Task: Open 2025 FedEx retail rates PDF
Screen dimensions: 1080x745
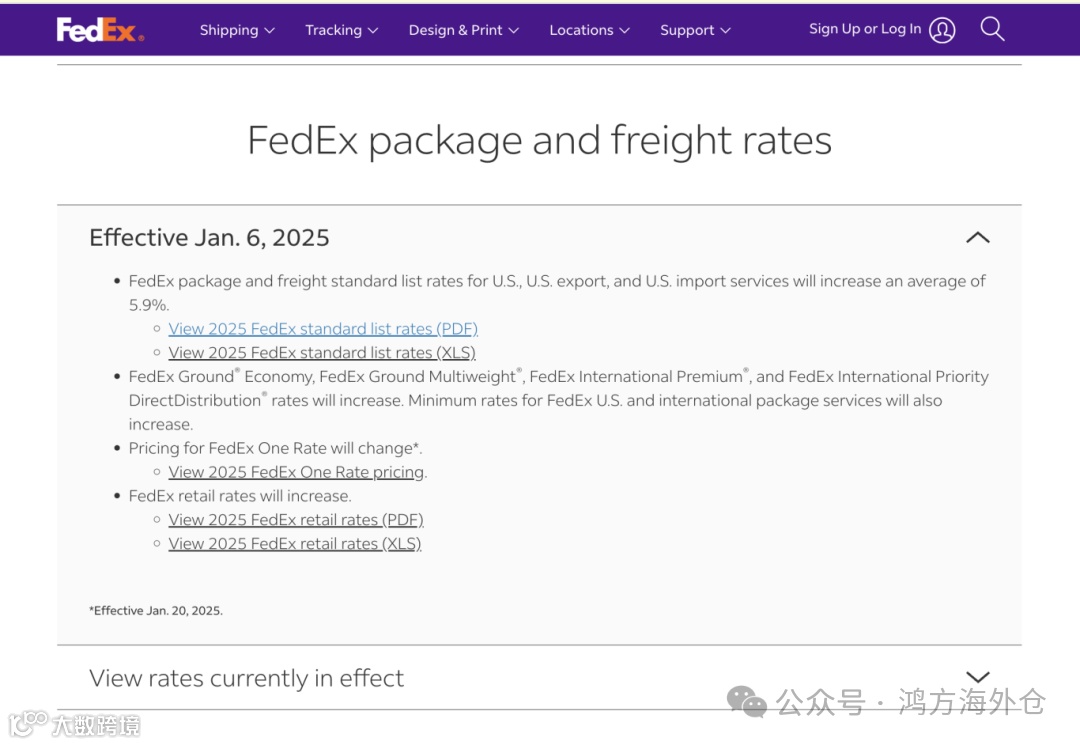Action: (296, 520)
